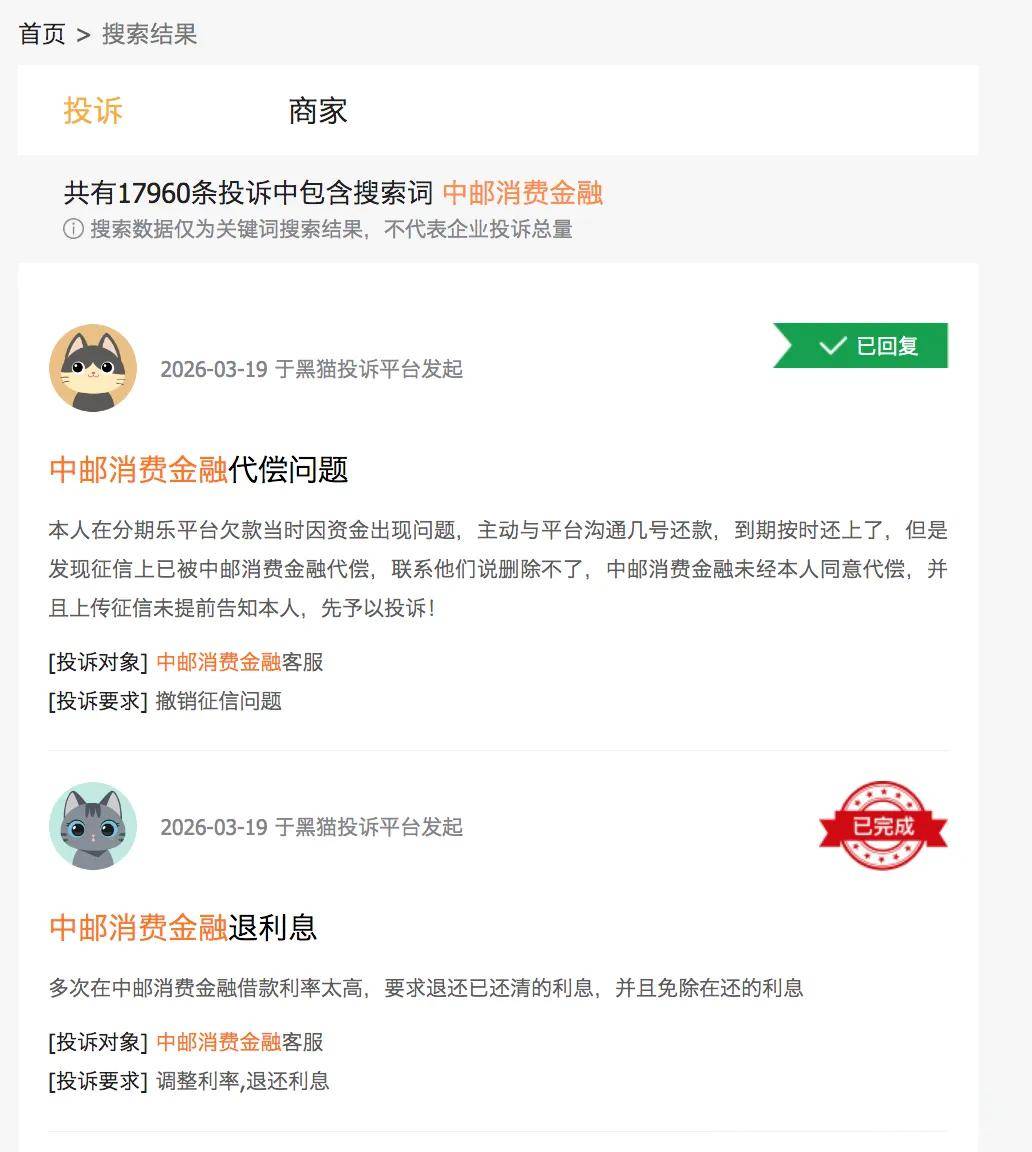1032x1152 pixels.
Task: Switch to the 投诉 tab
Action: (x=93, y=111)
